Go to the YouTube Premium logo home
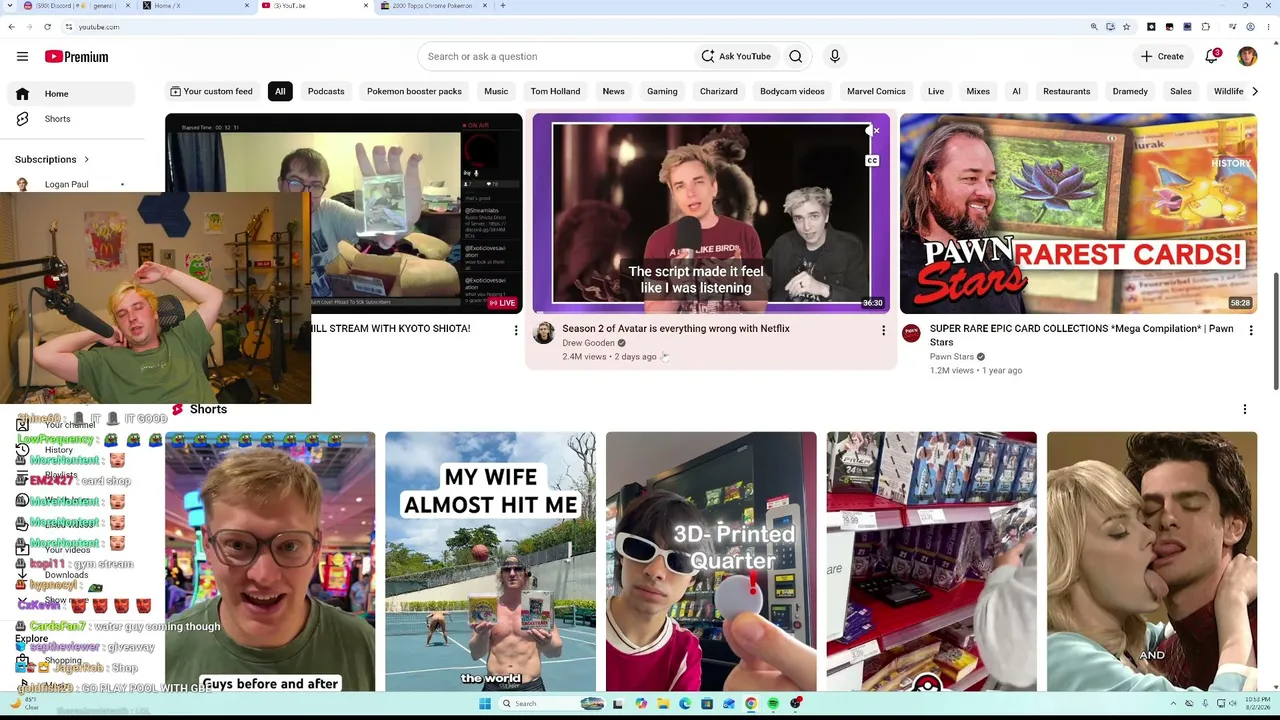This screenshot has height=720, width=1280. [76, 57]
